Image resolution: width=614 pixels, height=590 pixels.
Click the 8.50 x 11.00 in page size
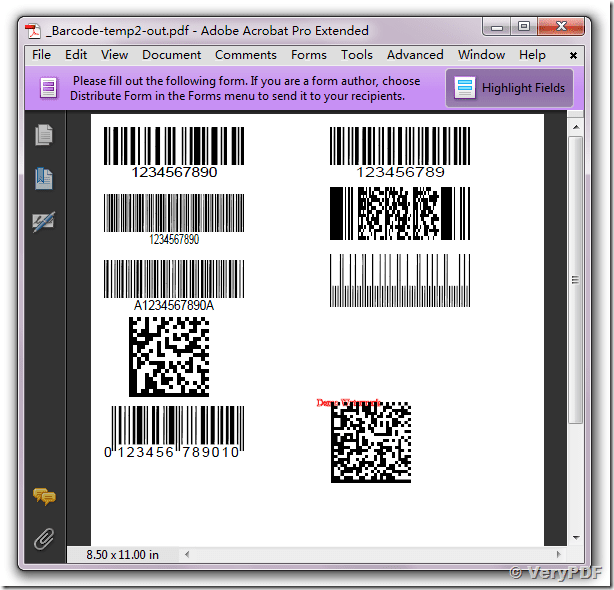[123, 555]
